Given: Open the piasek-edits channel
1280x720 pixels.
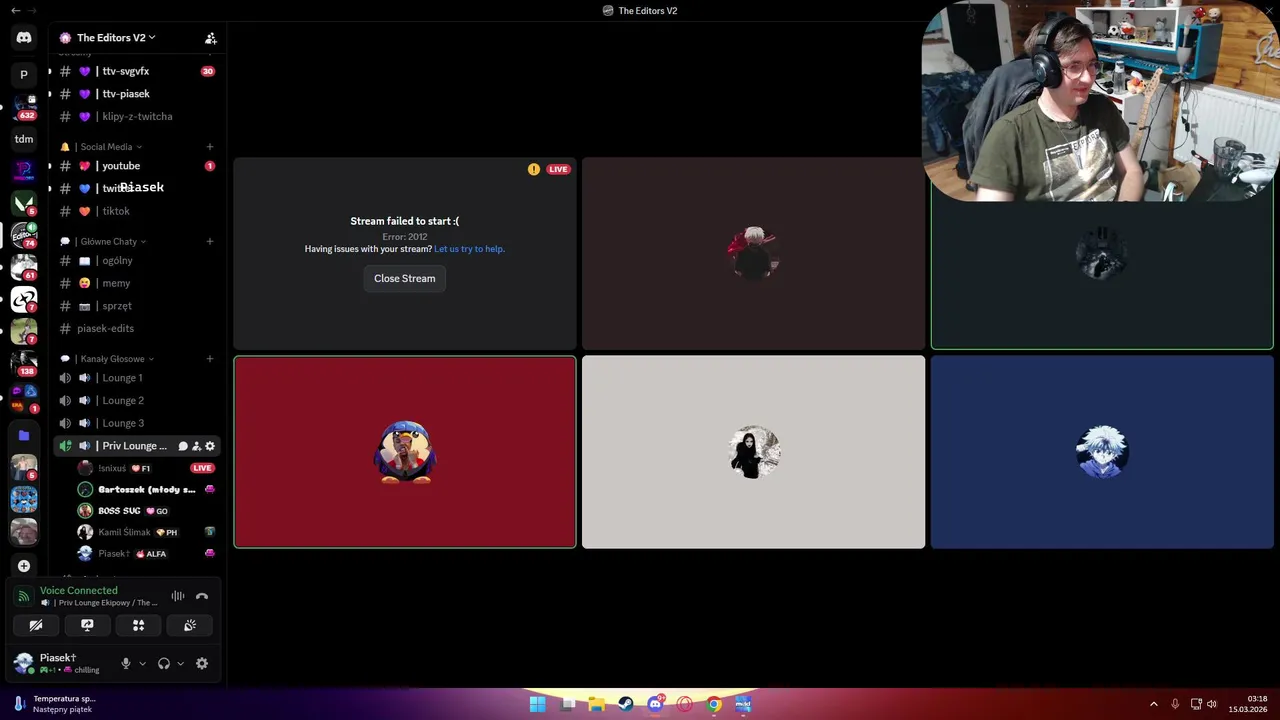Looking at the screenshot, I should [137, 329].
